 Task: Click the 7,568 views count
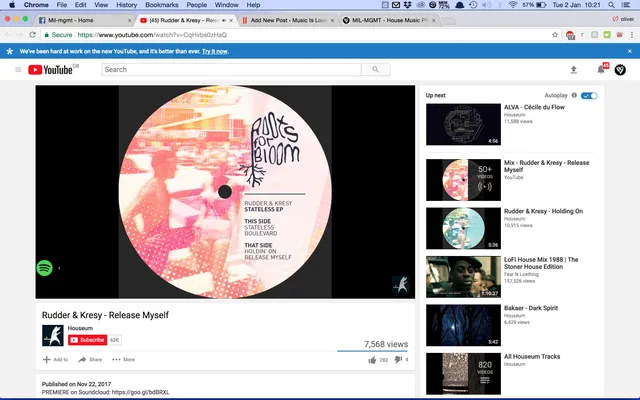[x=386, y=344]
